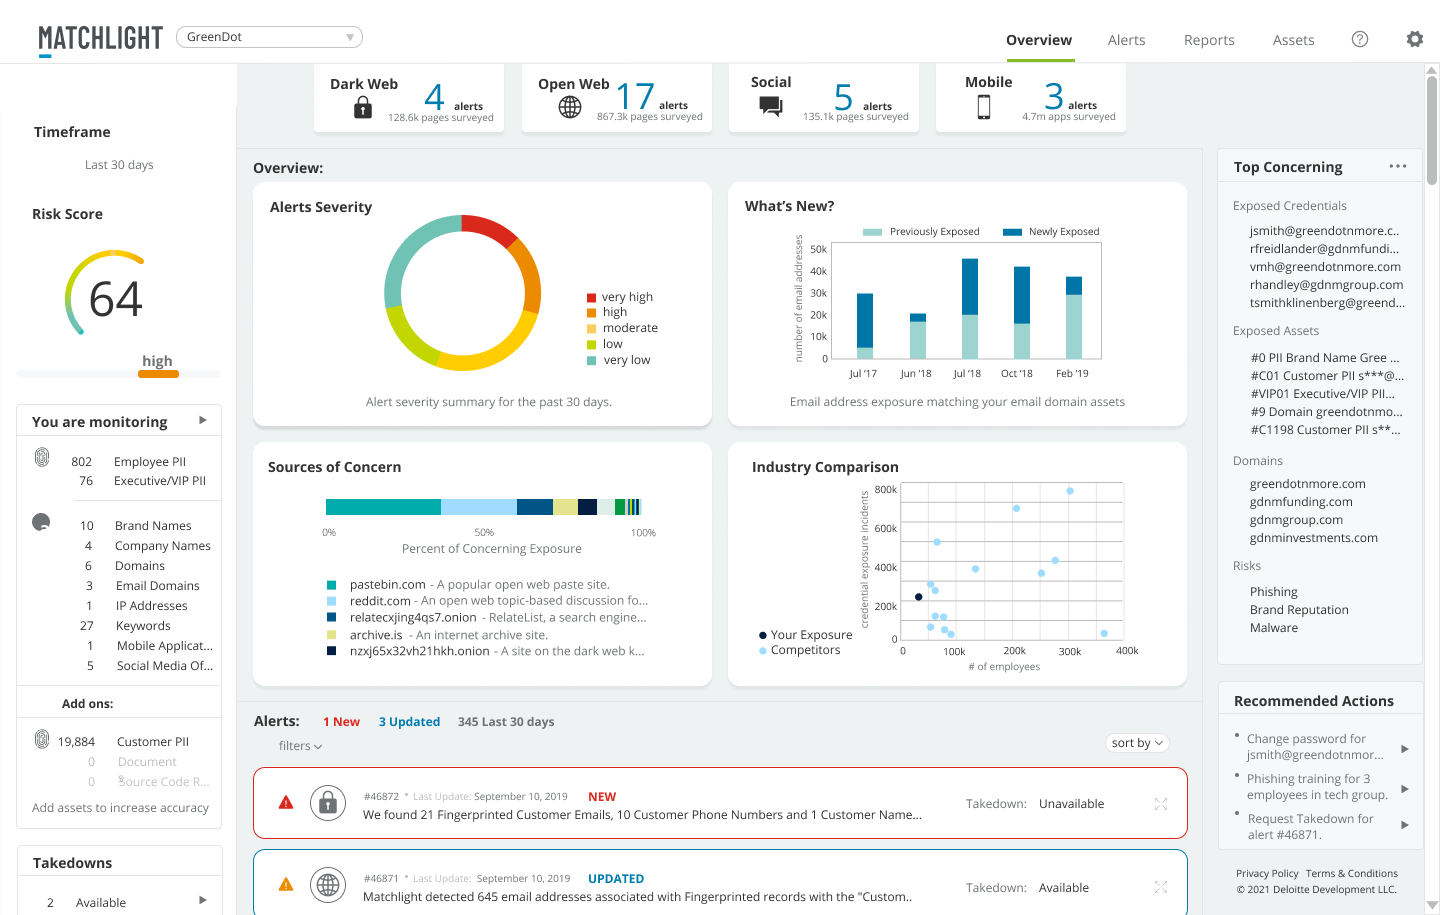Open Terms & Conditions link

point(1352,873)
